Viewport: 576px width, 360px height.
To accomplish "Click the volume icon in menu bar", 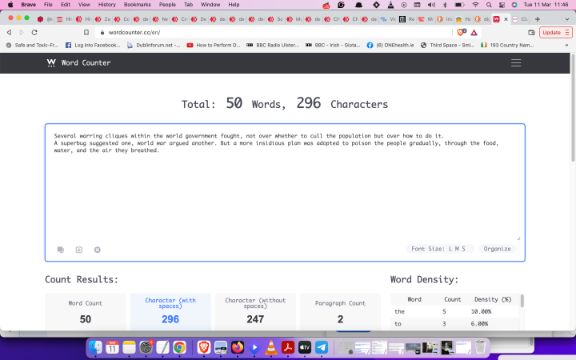I will pyautogui.click(x=431, y=5).
